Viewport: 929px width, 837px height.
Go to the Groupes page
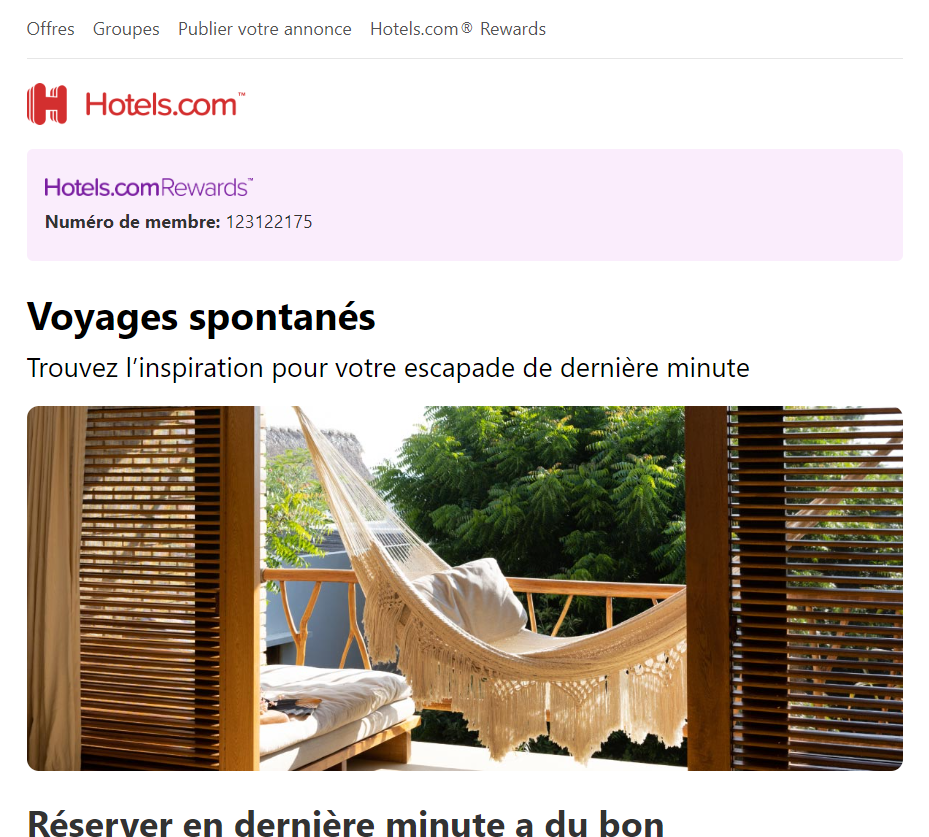click(126, 29)
